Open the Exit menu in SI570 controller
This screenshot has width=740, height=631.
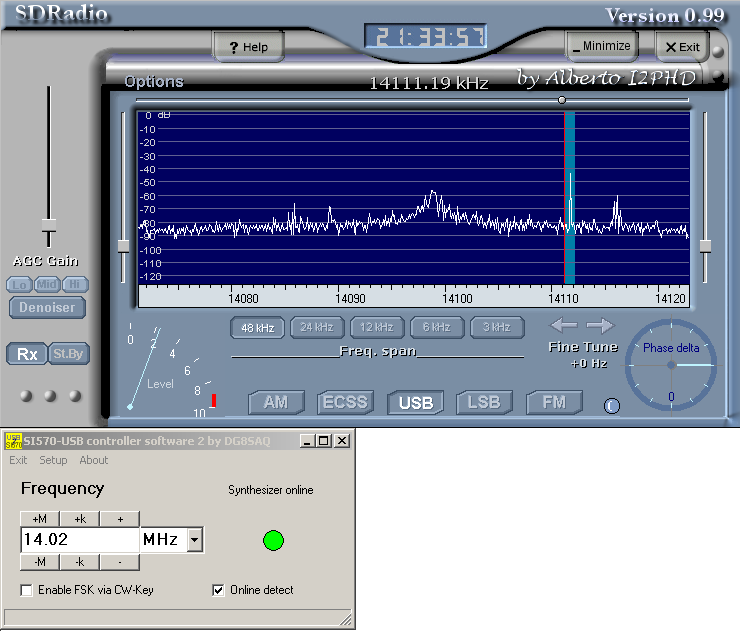click(x=18, y=460)
